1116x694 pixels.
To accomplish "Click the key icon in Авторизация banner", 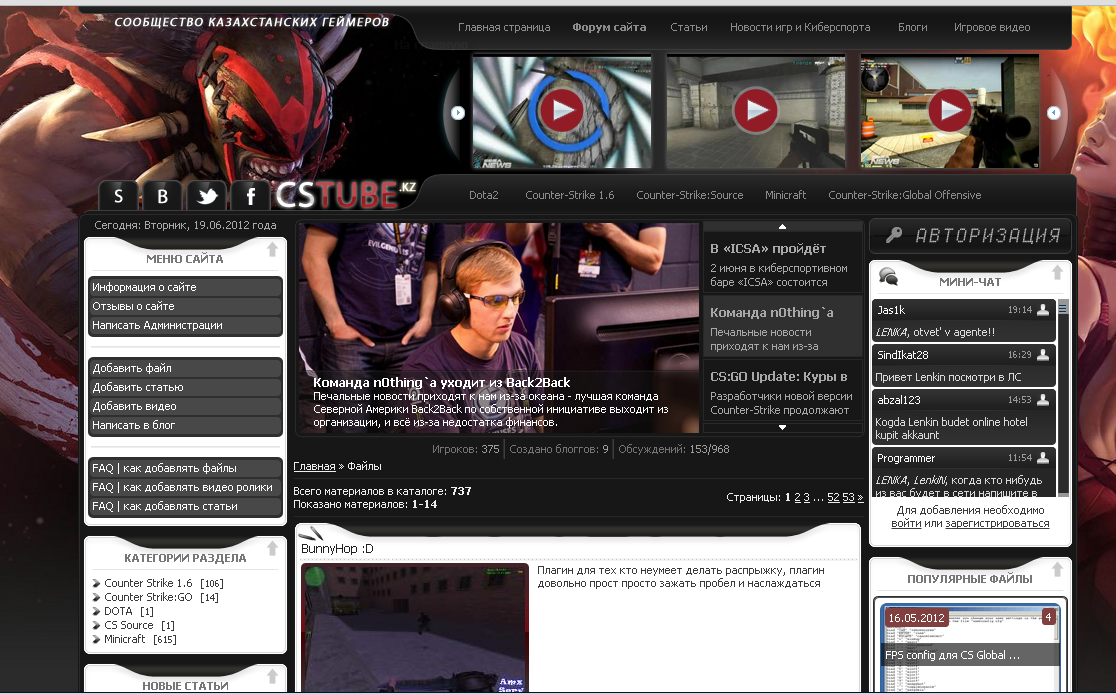I will coord(894,235).
